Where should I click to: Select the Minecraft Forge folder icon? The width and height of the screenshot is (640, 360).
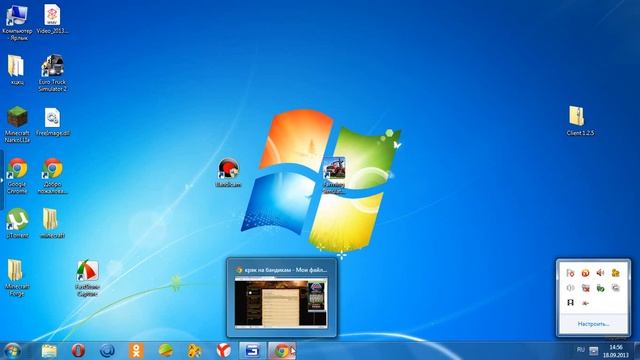point(17,278)
